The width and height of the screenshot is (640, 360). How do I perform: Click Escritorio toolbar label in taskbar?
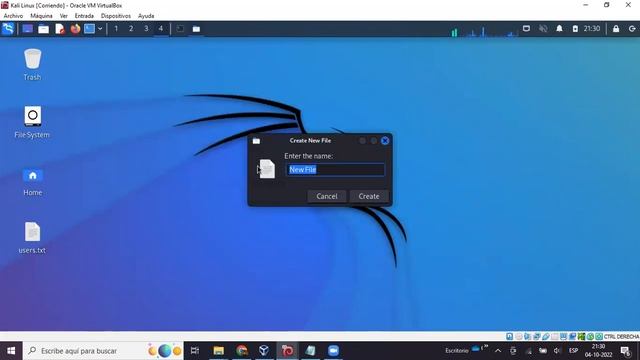click(x=456, y=351)
